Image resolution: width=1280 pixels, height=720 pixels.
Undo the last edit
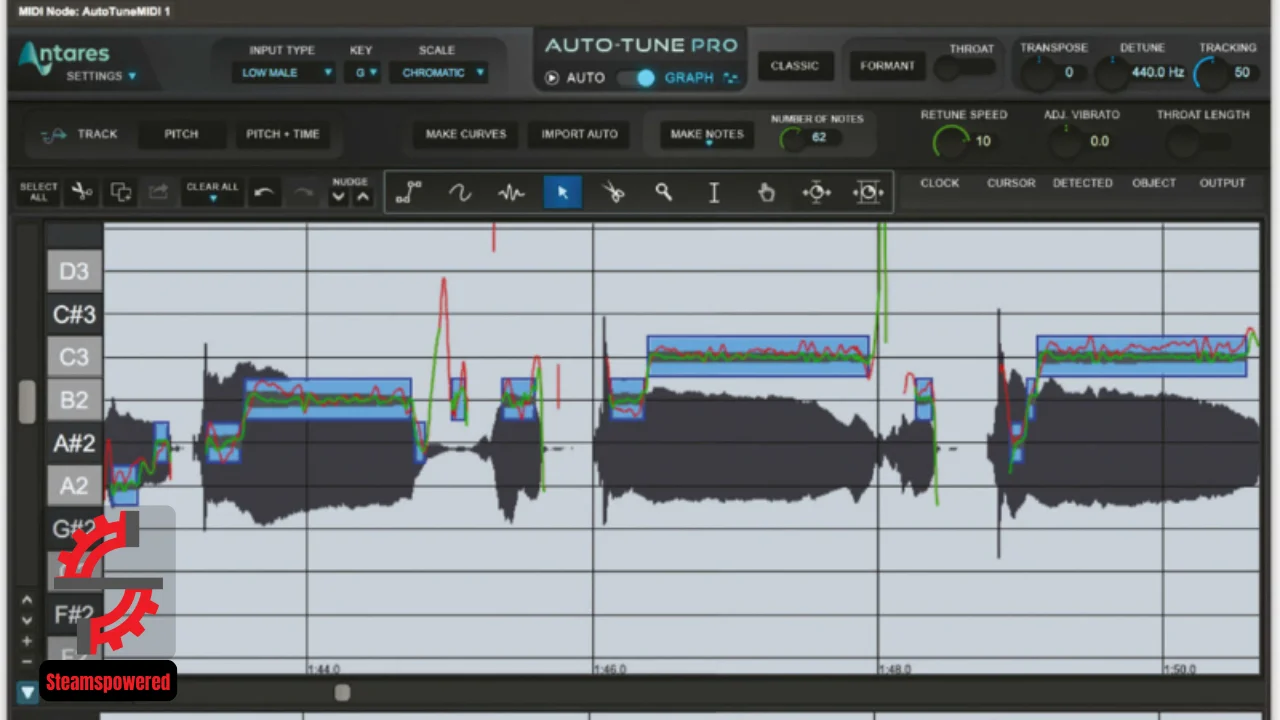(264, 192)
